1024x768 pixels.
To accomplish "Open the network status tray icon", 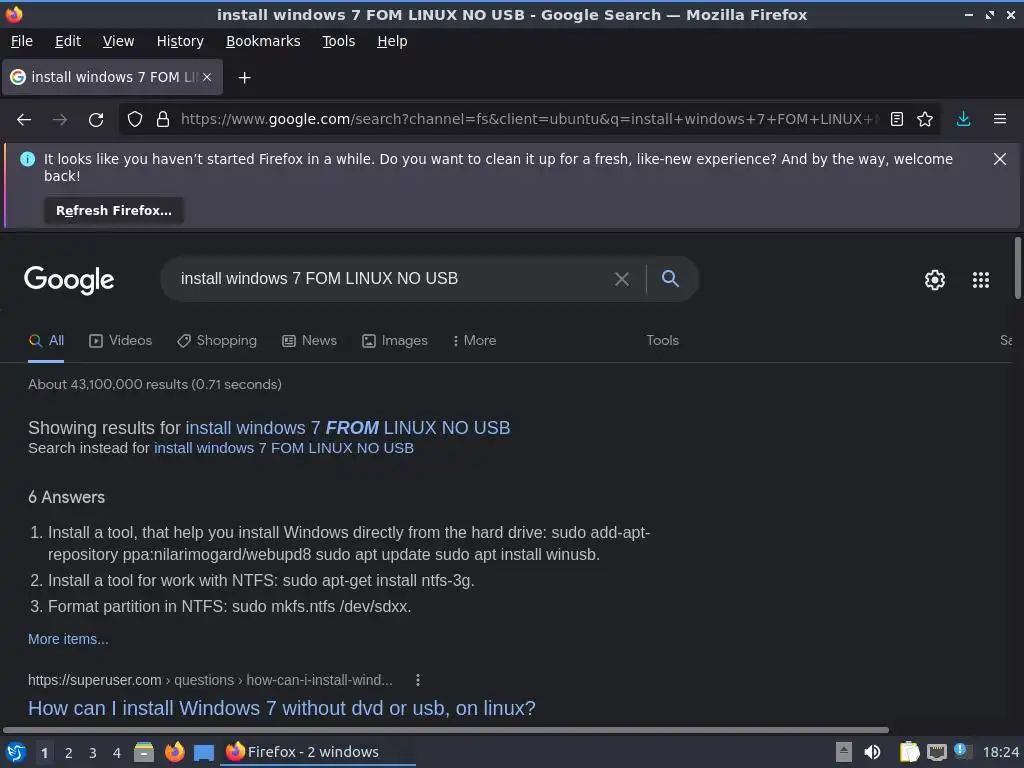I will [x=937, y=752].
